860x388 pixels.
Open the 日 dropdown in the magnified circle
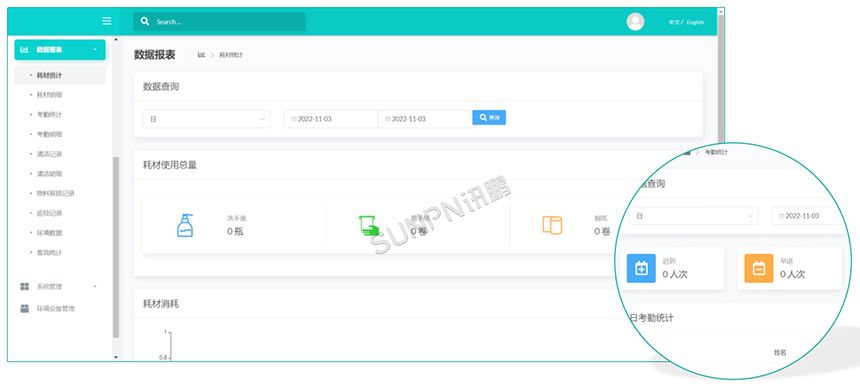point(693,216)
